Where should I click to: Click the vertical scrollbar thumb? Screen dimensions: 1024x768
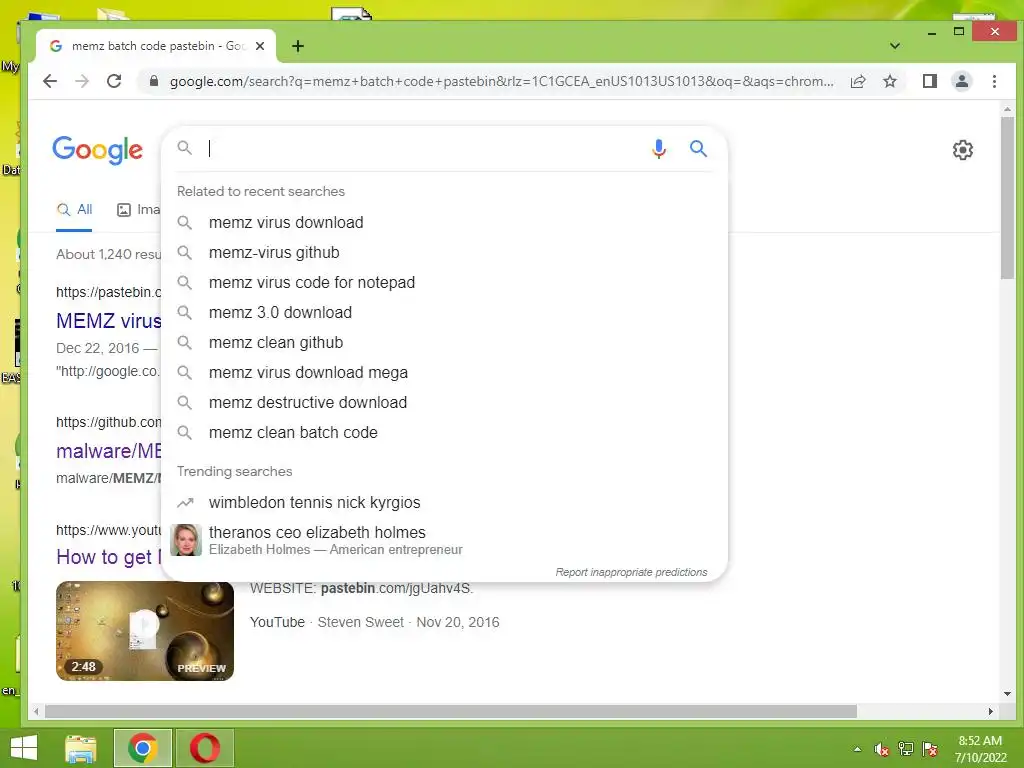pyautogui.click(x=1007, y=198)
